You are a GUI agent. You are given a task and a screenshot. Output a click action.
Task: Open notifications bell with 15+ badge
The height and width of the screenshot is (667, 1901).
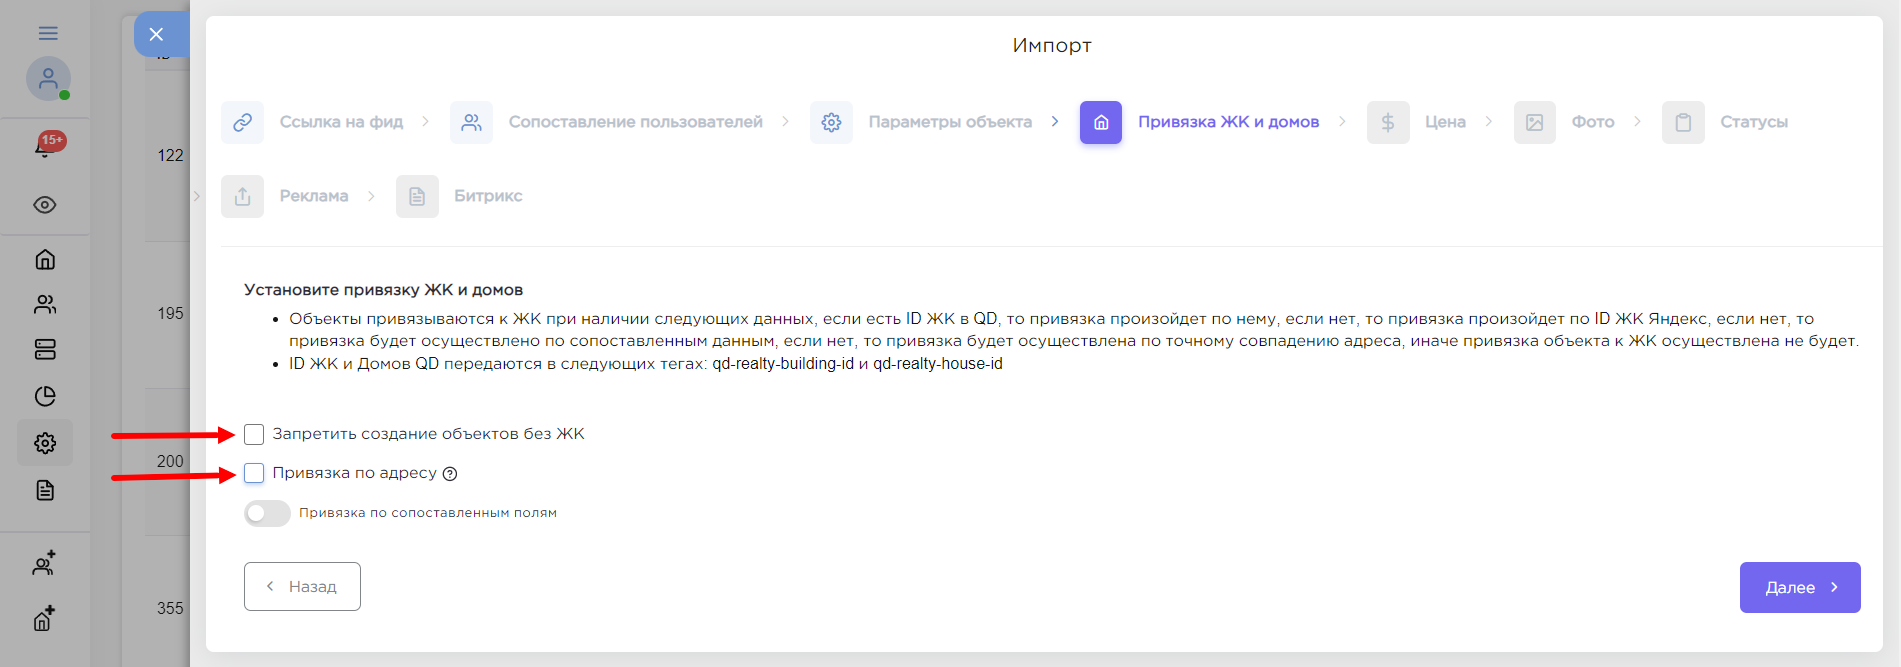[x=45, y=147]
